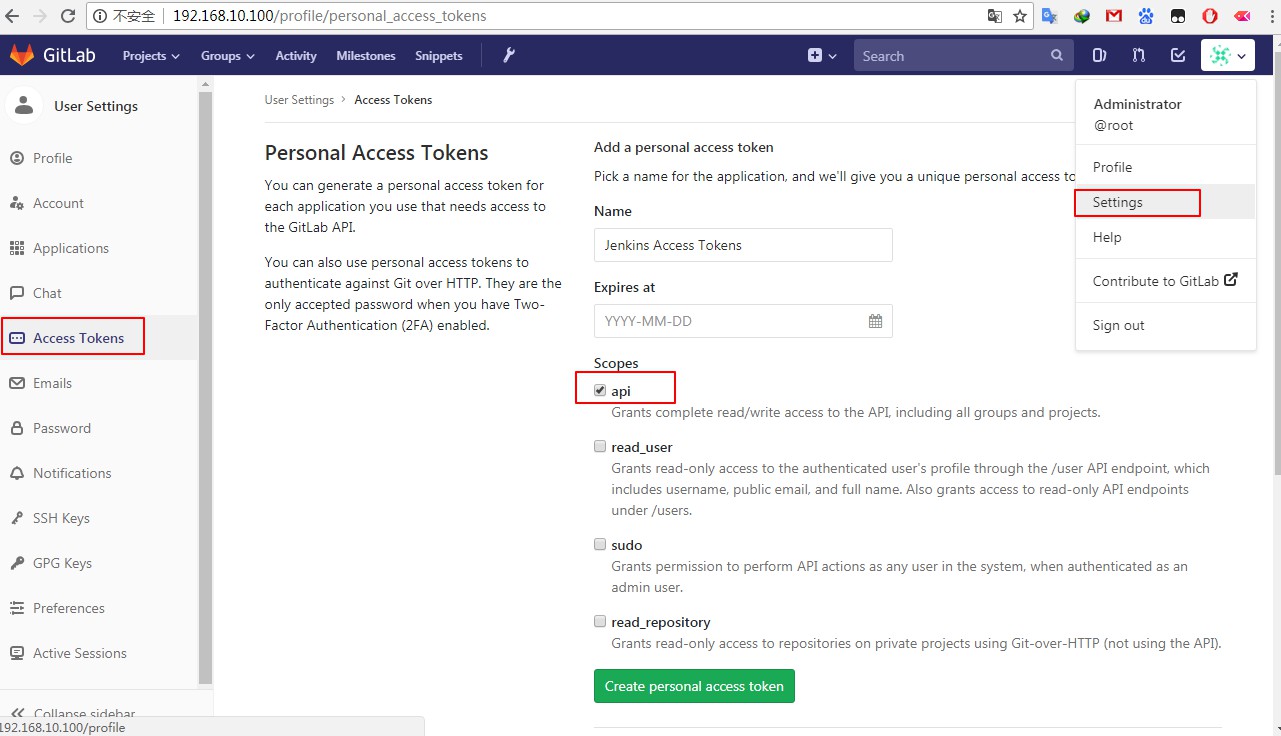Open merge requests icon in navbar

pyautogui.click(x=1138, y=56)
